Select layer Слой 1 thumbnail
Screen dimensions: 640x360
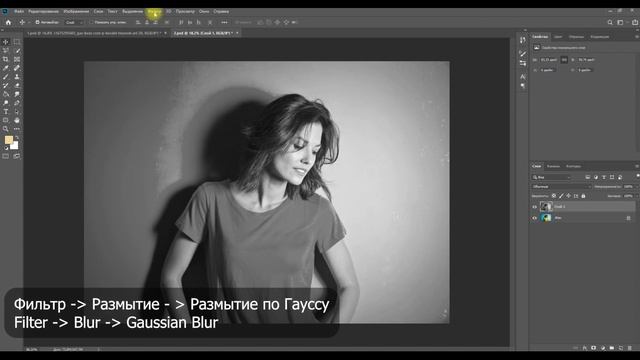[x=546, y=207]
